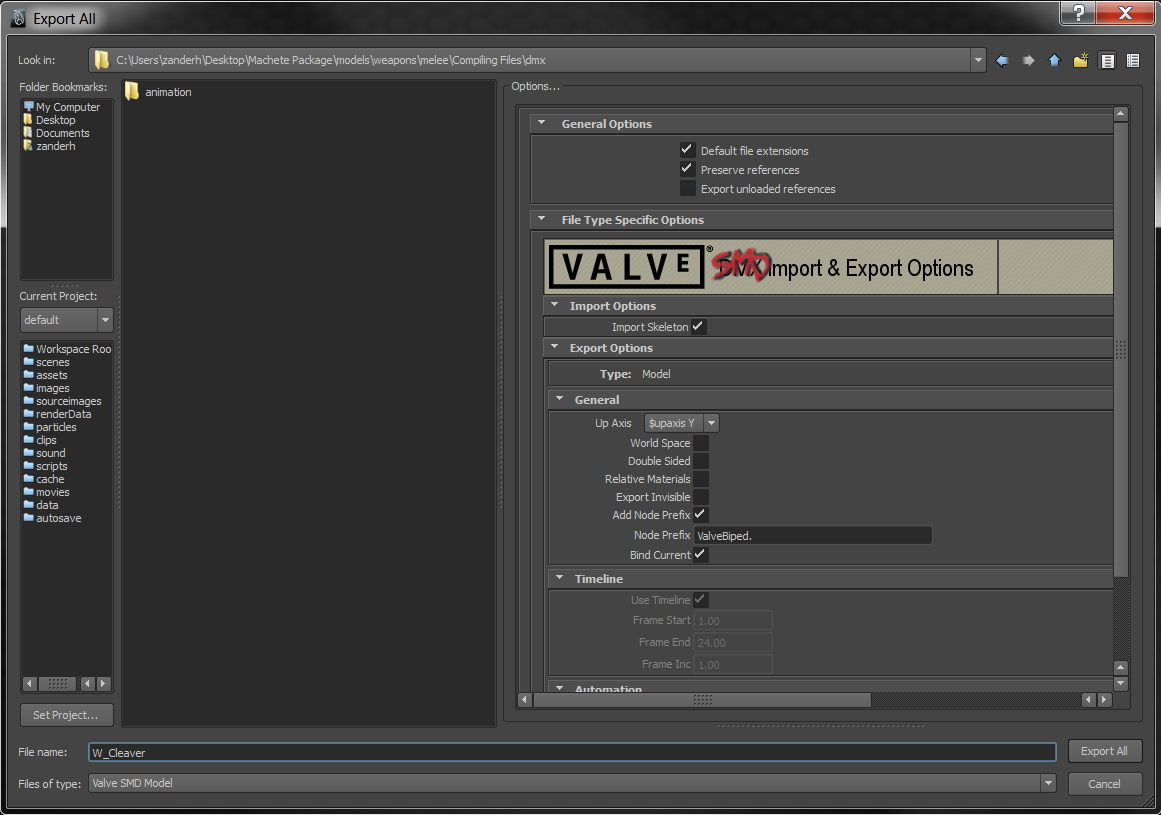The image size is (1161, 815).
Task: Enable Export unloaded references
Action: pos(687,188)
